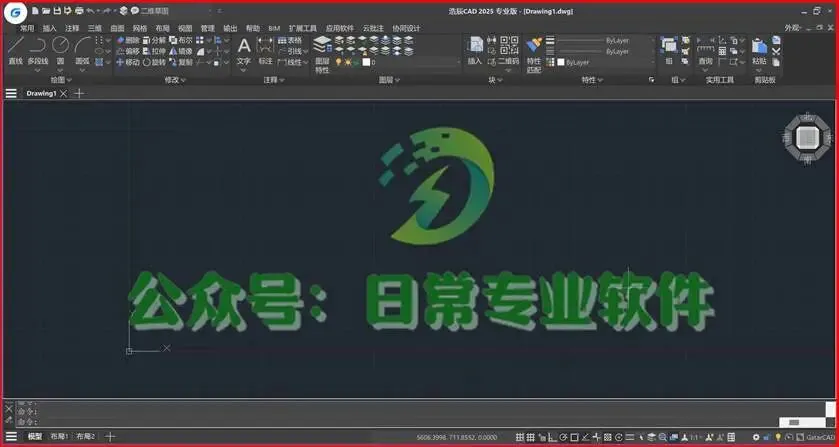Expand the Block (块) panel title
Screen dimensions: 839x447
click(495, 80)
